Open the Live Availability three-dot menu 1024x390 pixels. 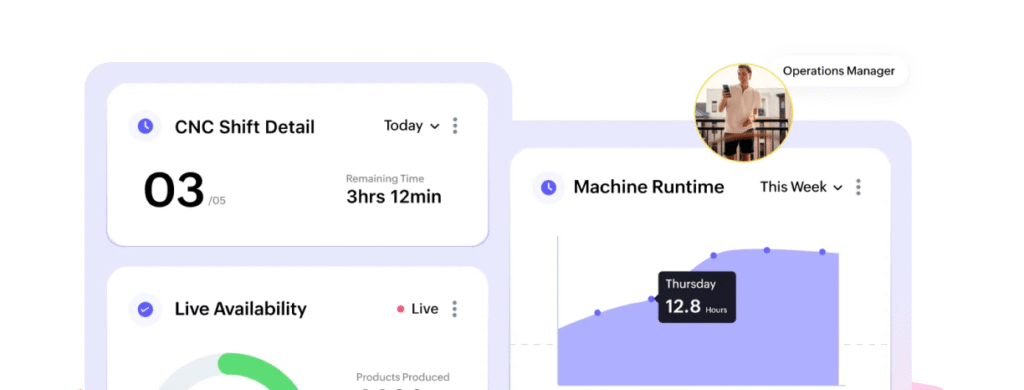[455, 309]
